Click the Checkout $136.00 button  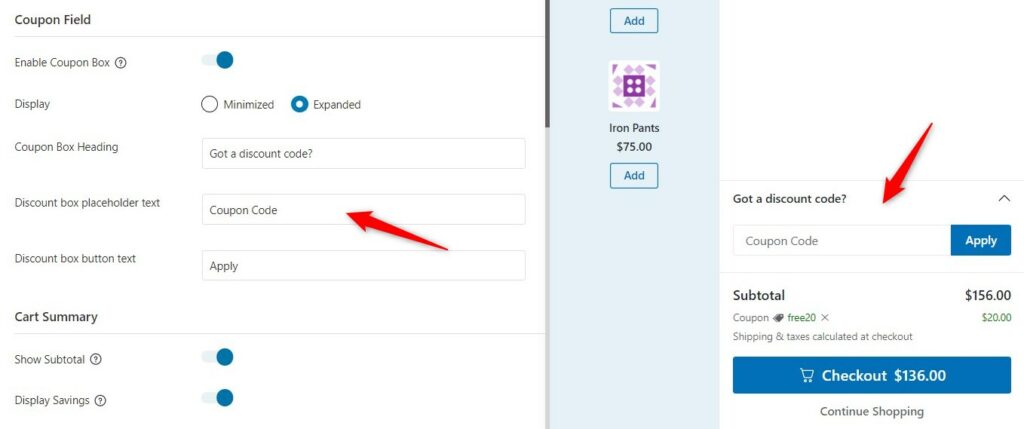[872, 375]
